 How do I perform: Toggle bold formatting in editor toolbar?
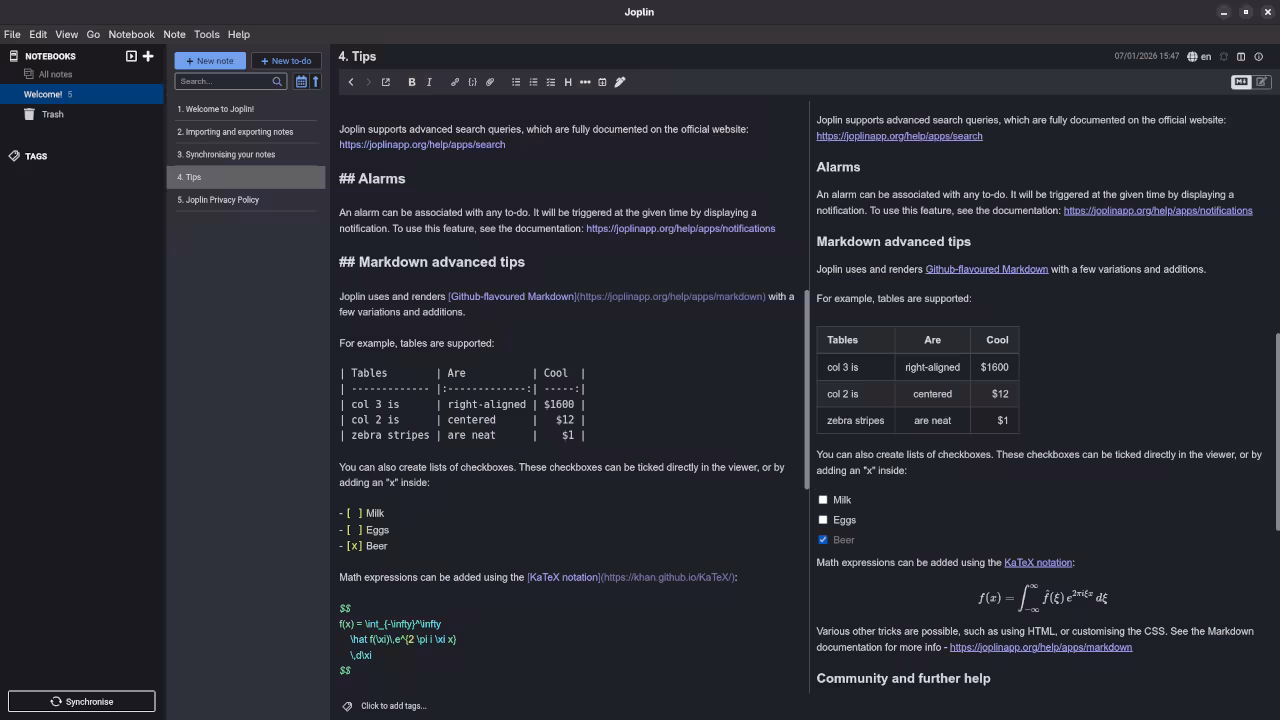(x=411, y=82)
